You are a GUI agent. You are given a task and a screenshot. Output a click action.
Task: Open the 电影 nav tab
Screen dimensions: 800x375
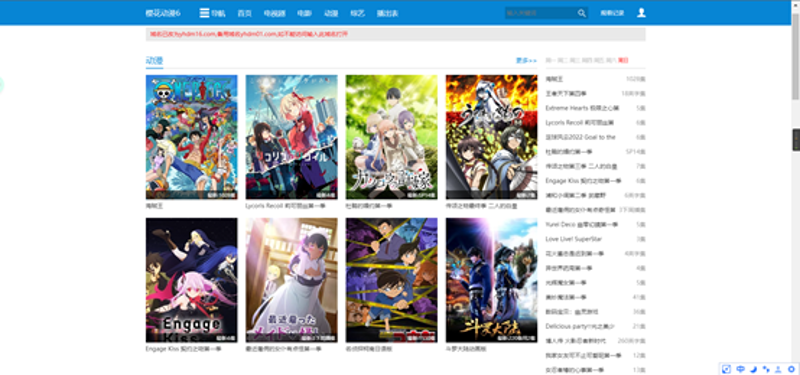[304, 13]
